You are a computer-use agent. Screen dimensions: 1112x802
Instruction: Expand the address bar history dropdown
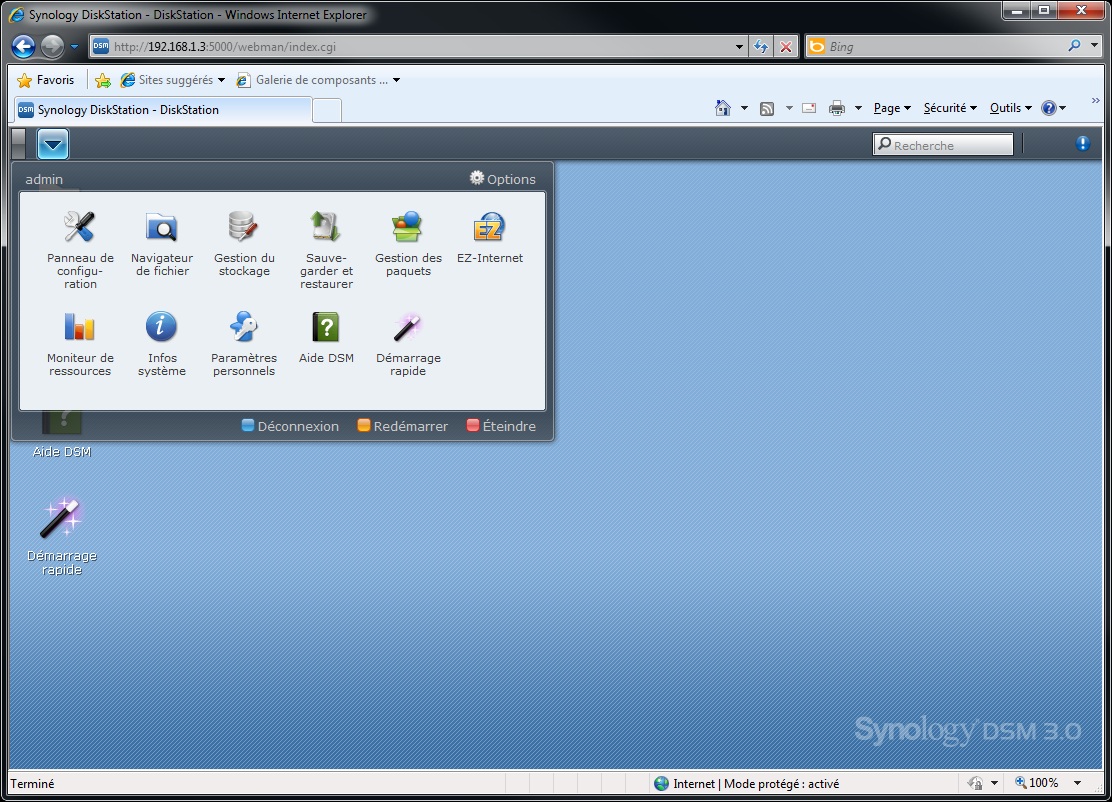coord(740,47)
